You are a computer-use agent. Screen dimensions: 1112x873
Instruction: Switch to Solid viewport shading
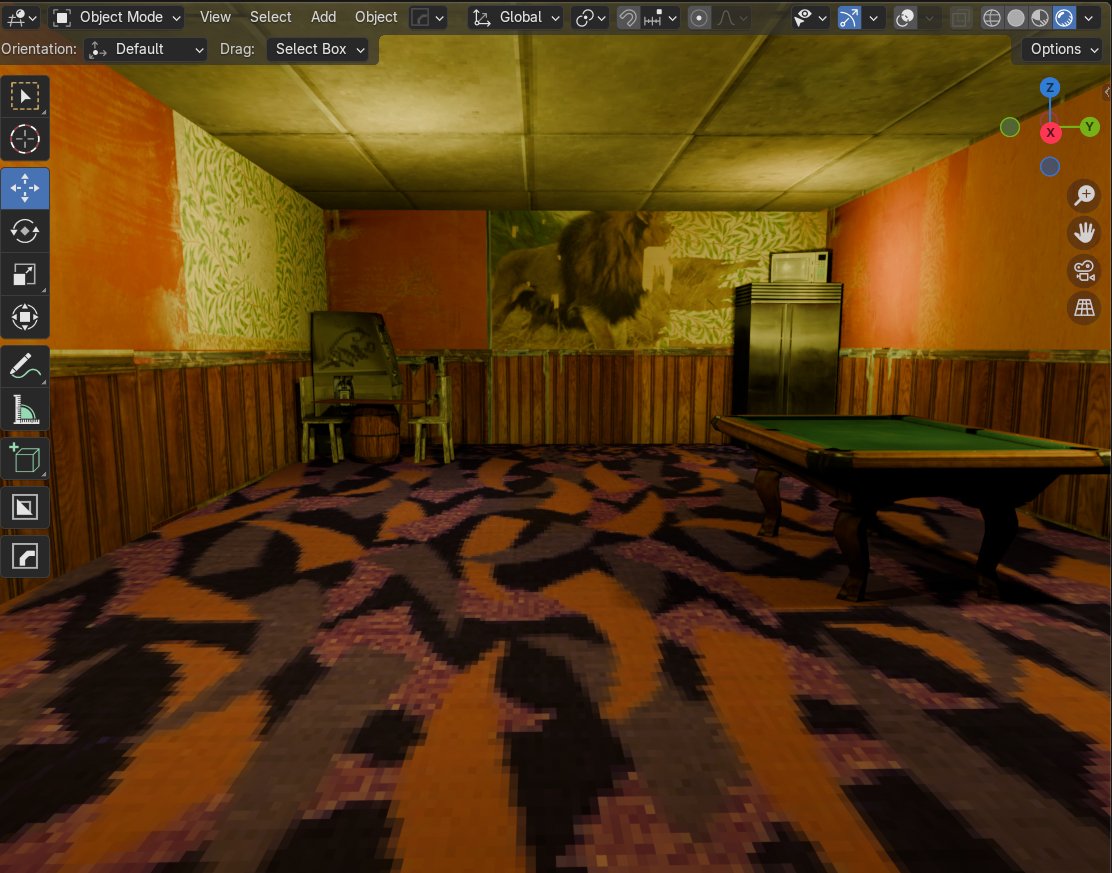(x=1016, y=18)
